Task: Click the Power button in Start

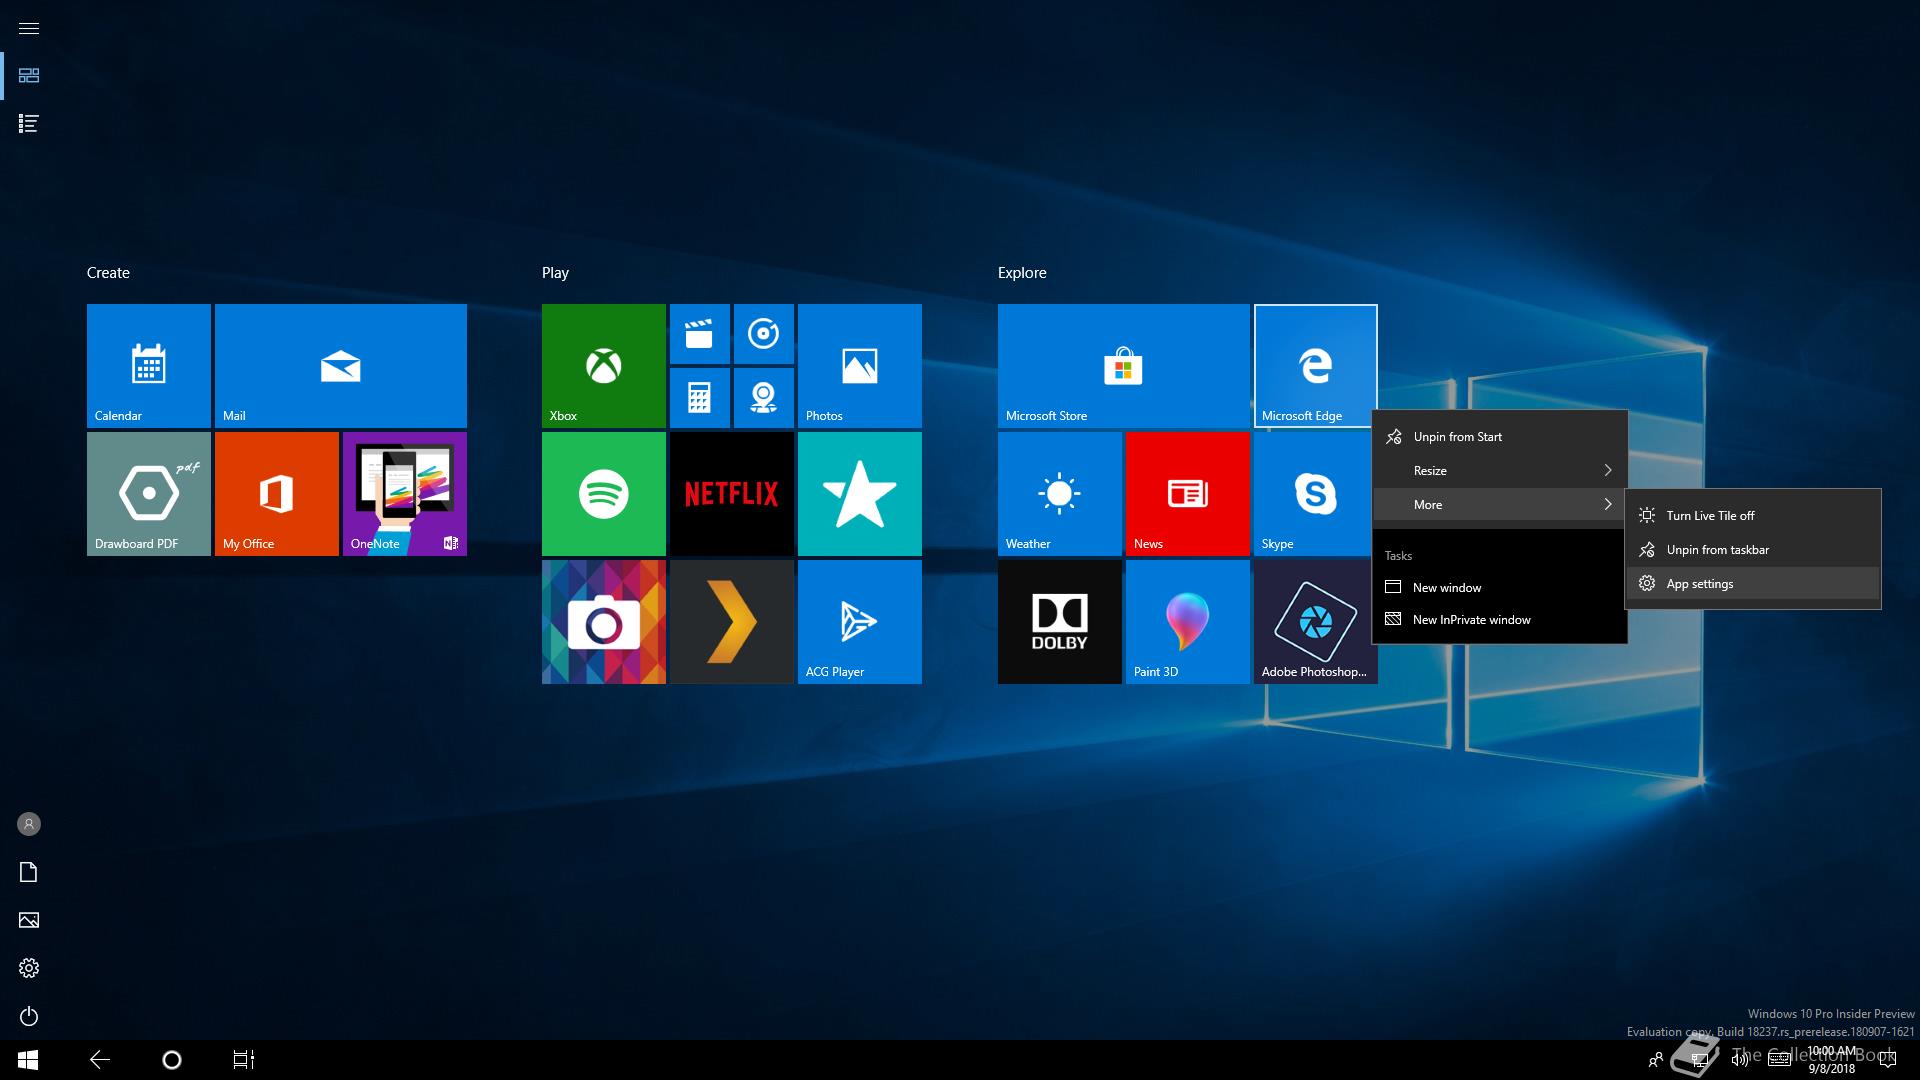Action: coord(29,1016)
